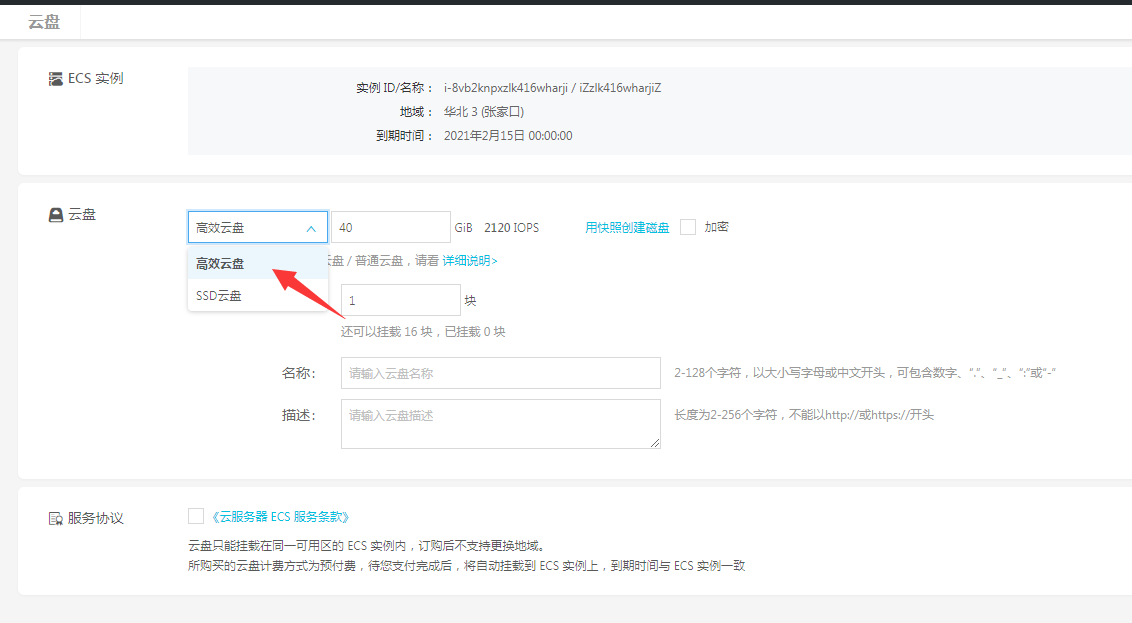Click the description textarea resize handle
This screenshot has width=1132, height=623.
click(x=655, y=443)
